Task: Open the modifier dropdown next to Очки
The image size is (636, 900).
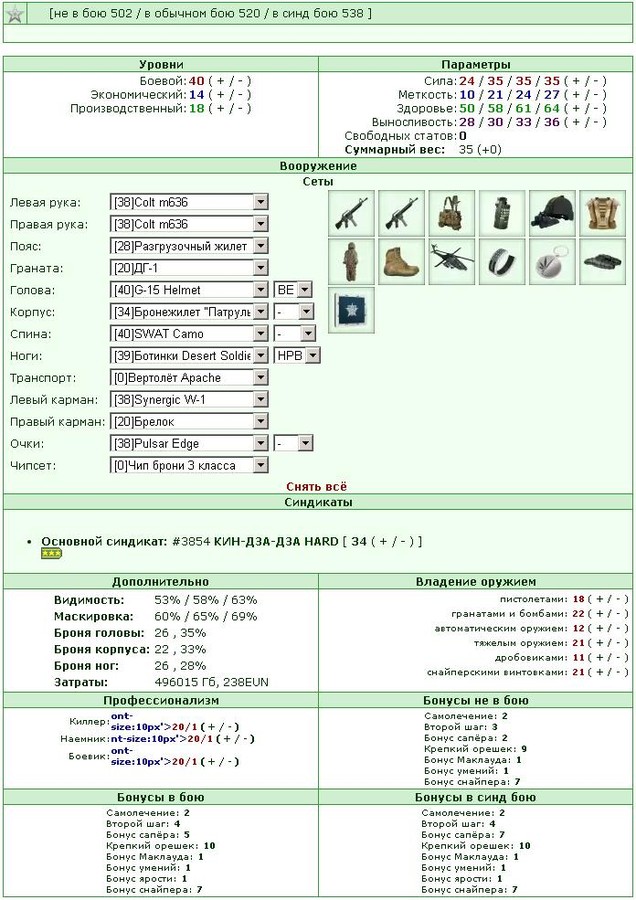Action: 293,443
